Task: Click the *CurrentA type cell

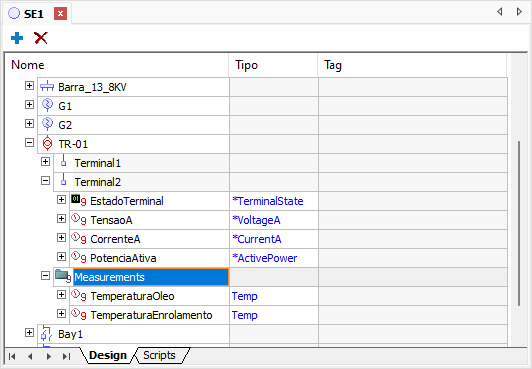Action: 274,239
